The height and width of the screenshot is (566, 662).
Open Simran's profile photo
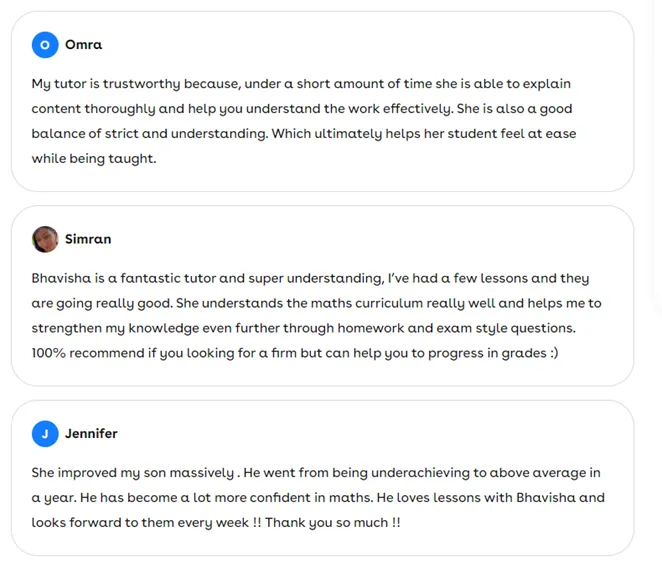point(45,239)
